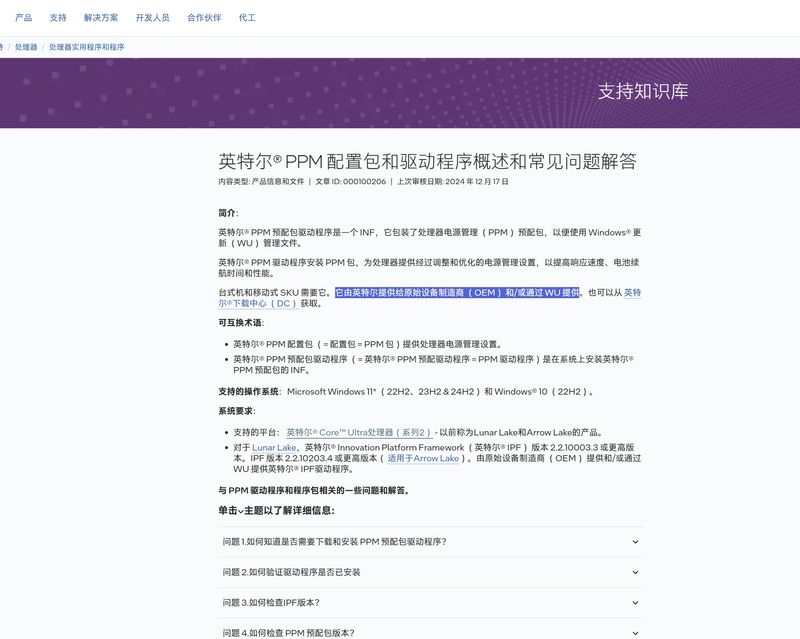Screen dimensions: 800x639
Task: Open the 产品 menu in top navigation
Action: point(24,18)
